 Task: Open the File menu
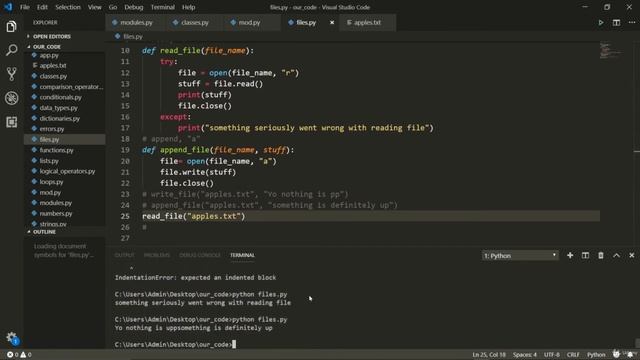click(25, 7)
